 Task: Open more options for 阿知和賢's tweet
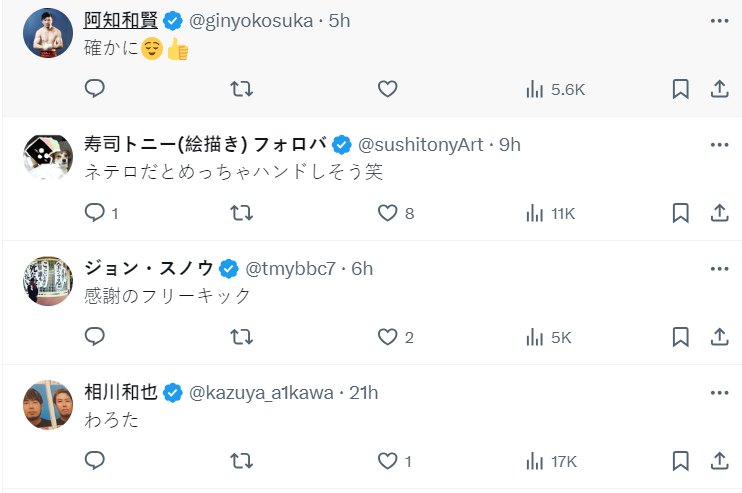(x=718, y=21)
